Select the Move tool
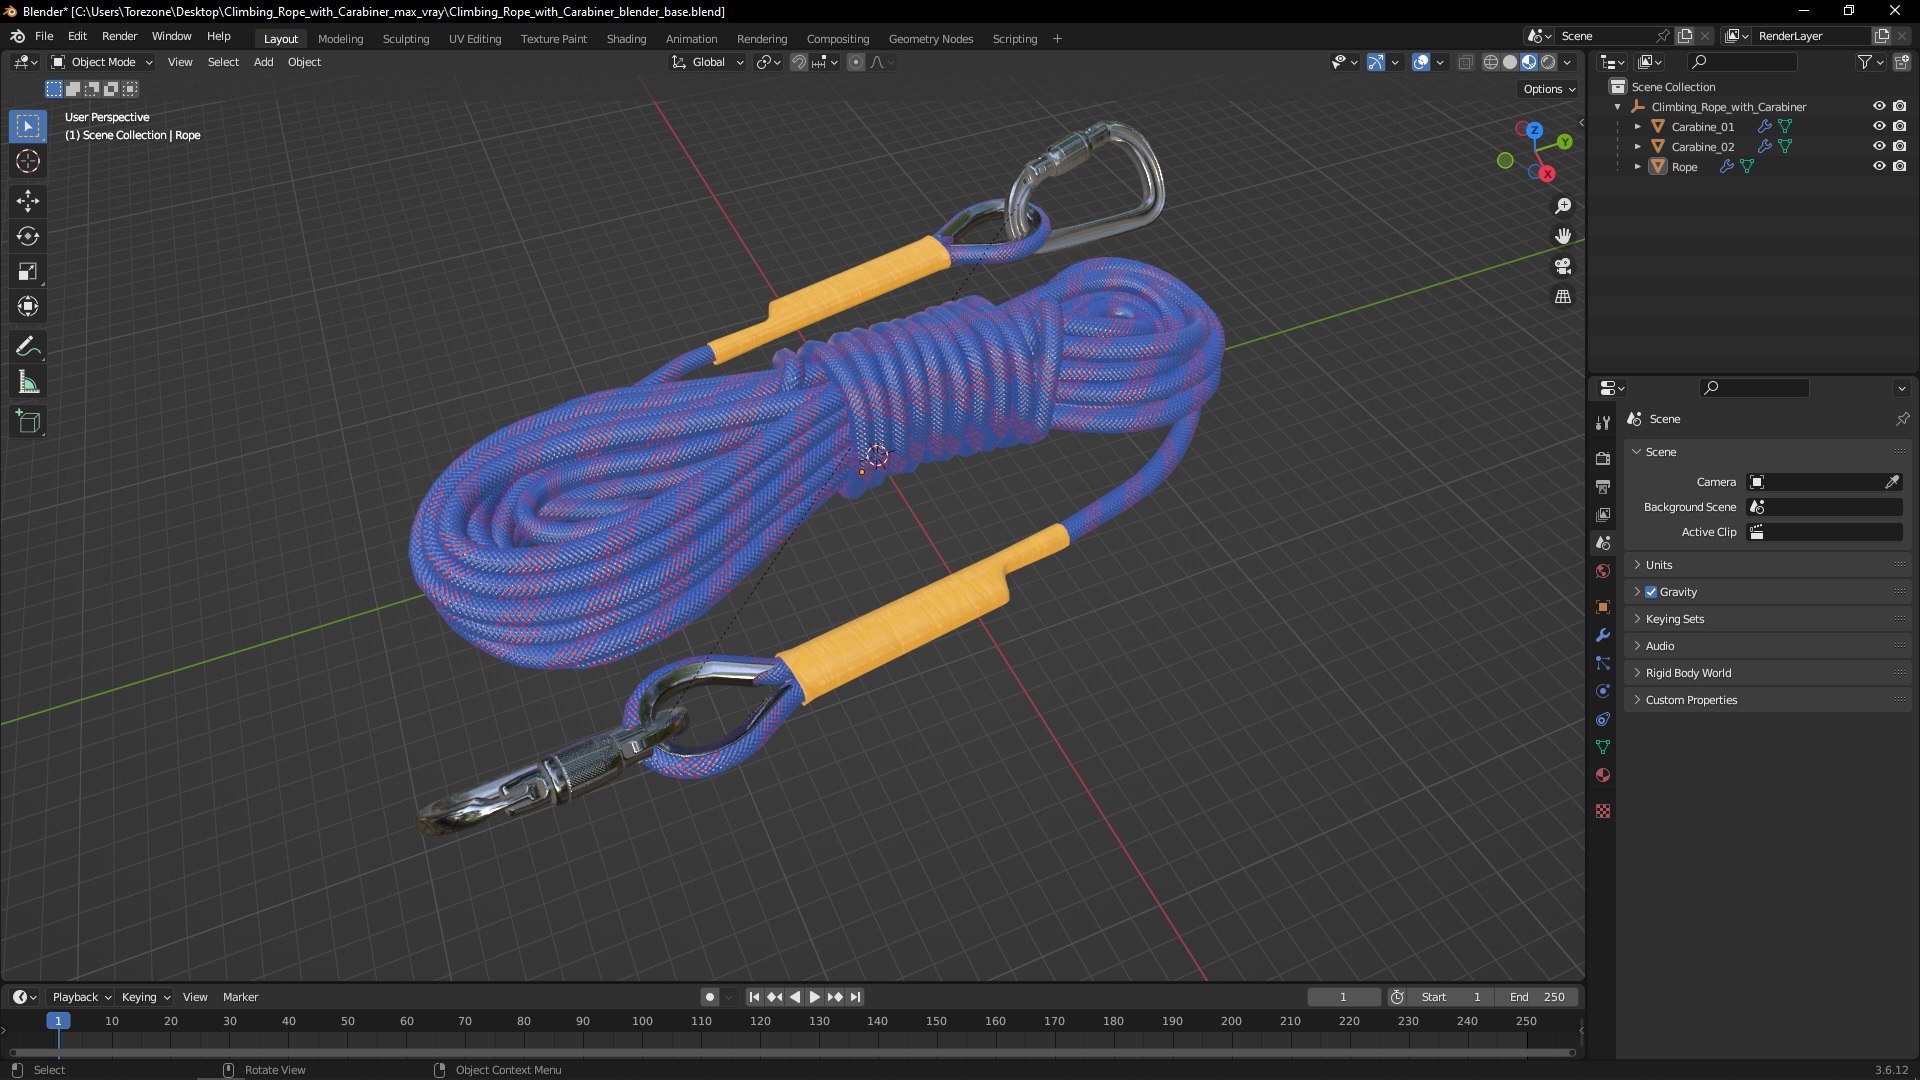The height and width of the screenshot is (1080, 1920). tap(28, 201)
